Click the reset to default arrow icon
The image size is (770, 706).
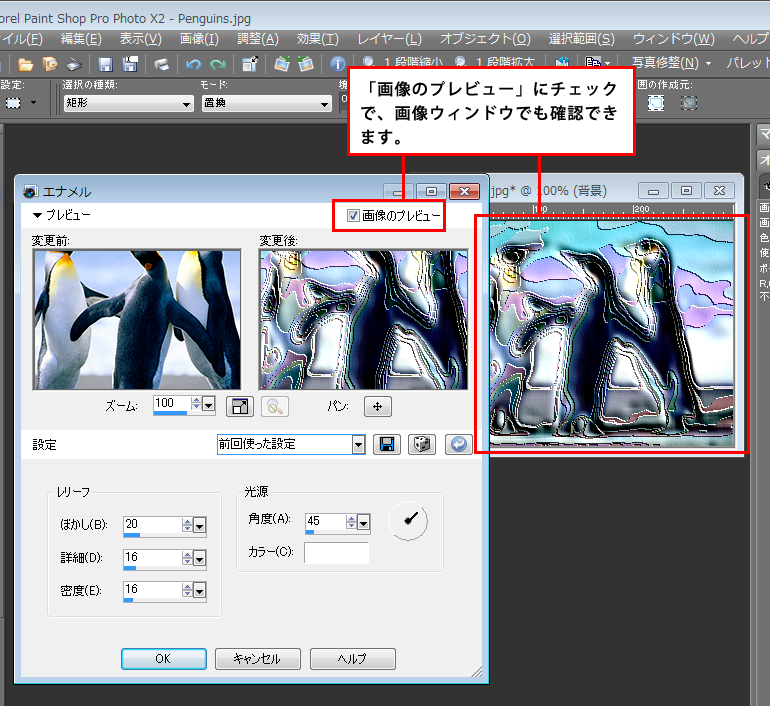click(x=459, y=444)
